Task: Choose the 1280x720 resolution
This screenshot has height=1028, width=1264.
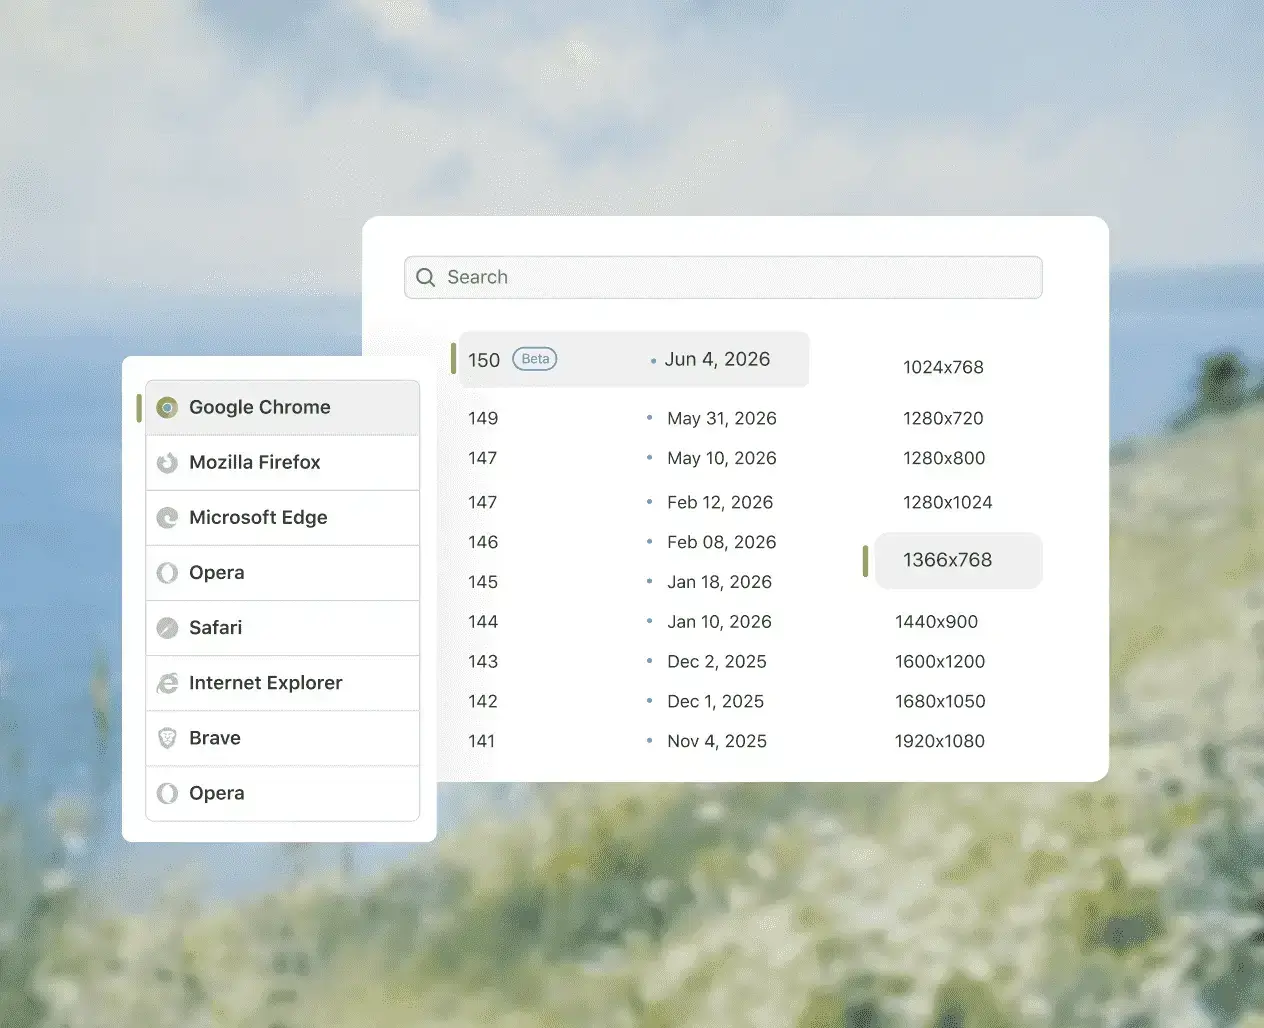Action: click(943, 418)
